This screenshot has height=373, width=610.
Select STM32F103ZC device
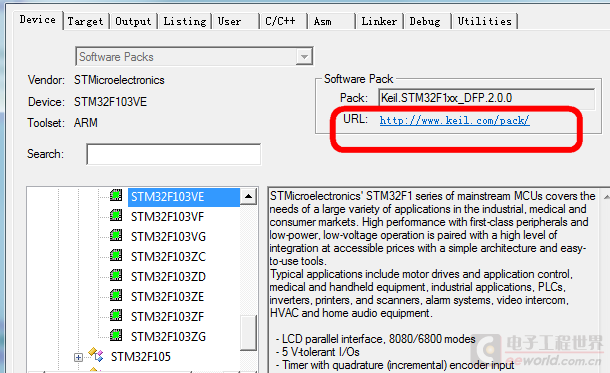tap(168, 257)
